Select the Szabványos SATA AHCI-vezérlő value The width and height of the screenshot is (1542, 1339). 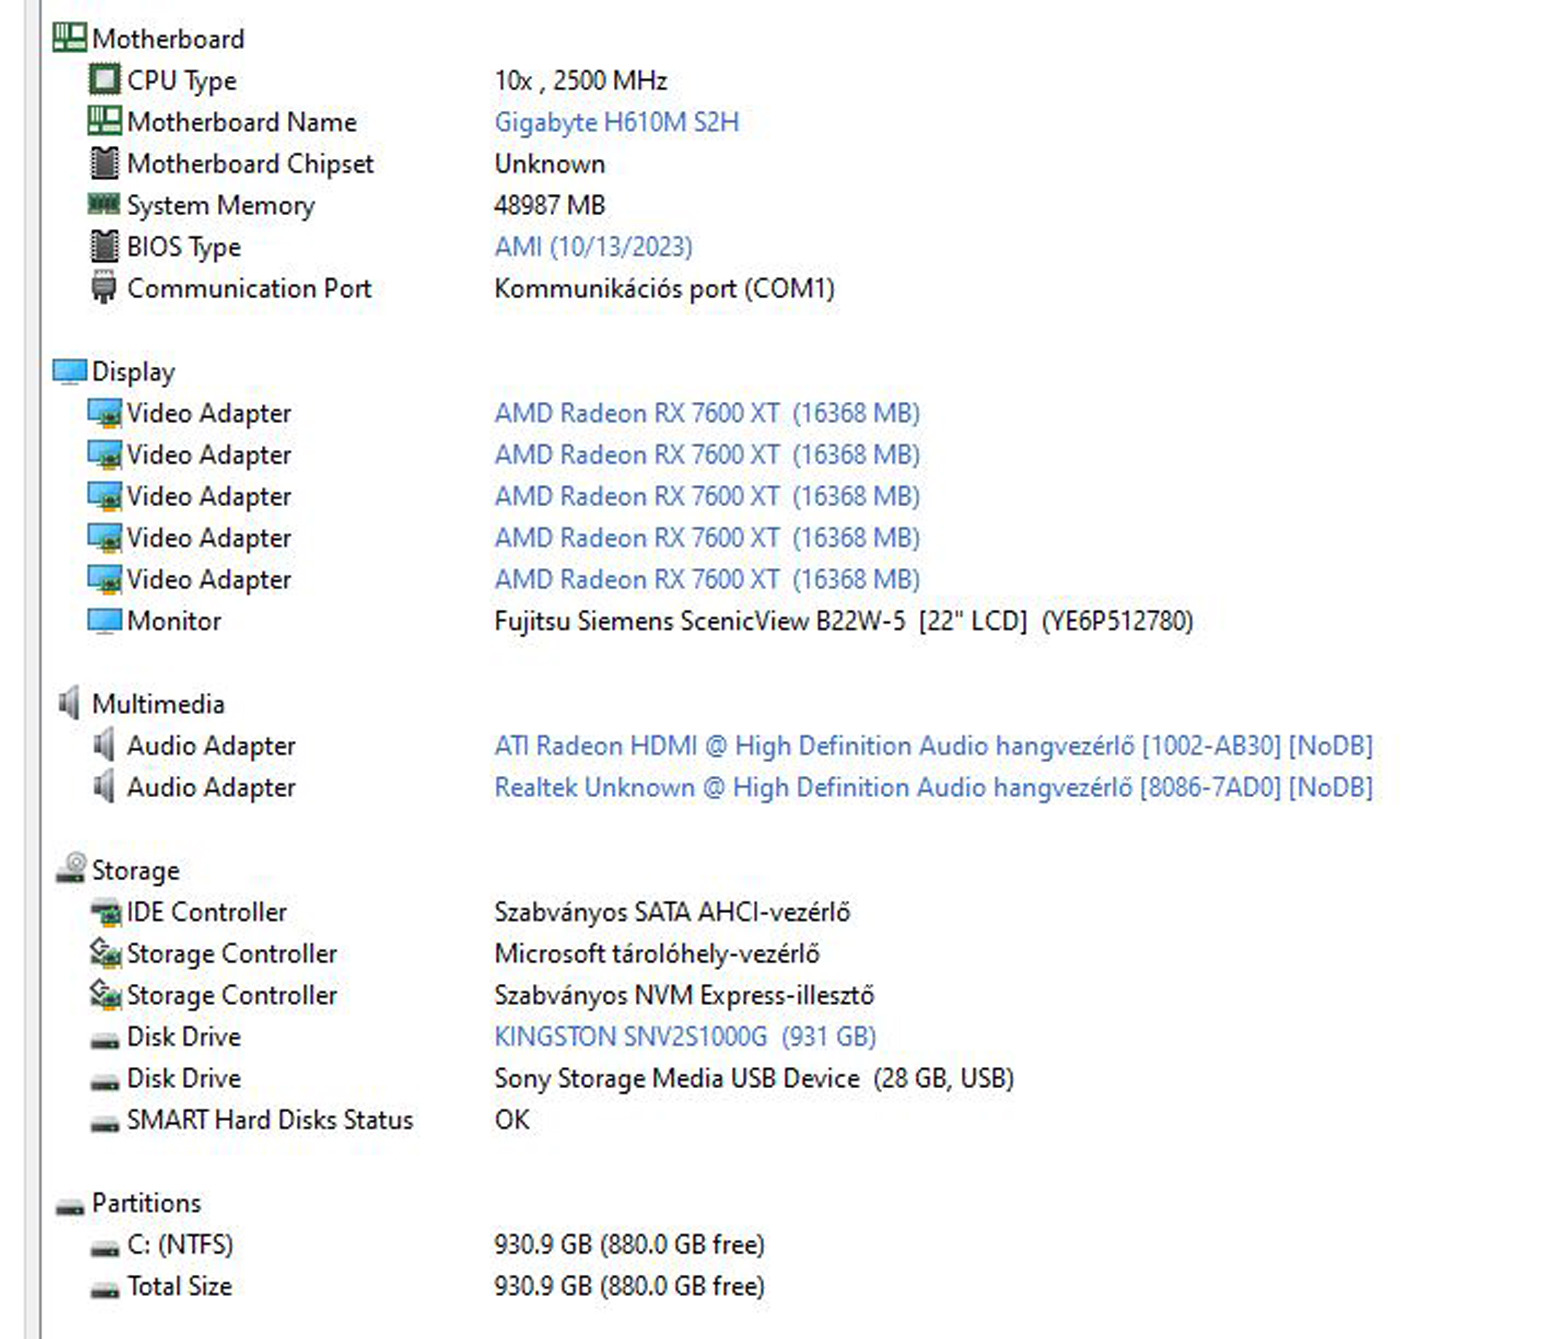[672, 912]
